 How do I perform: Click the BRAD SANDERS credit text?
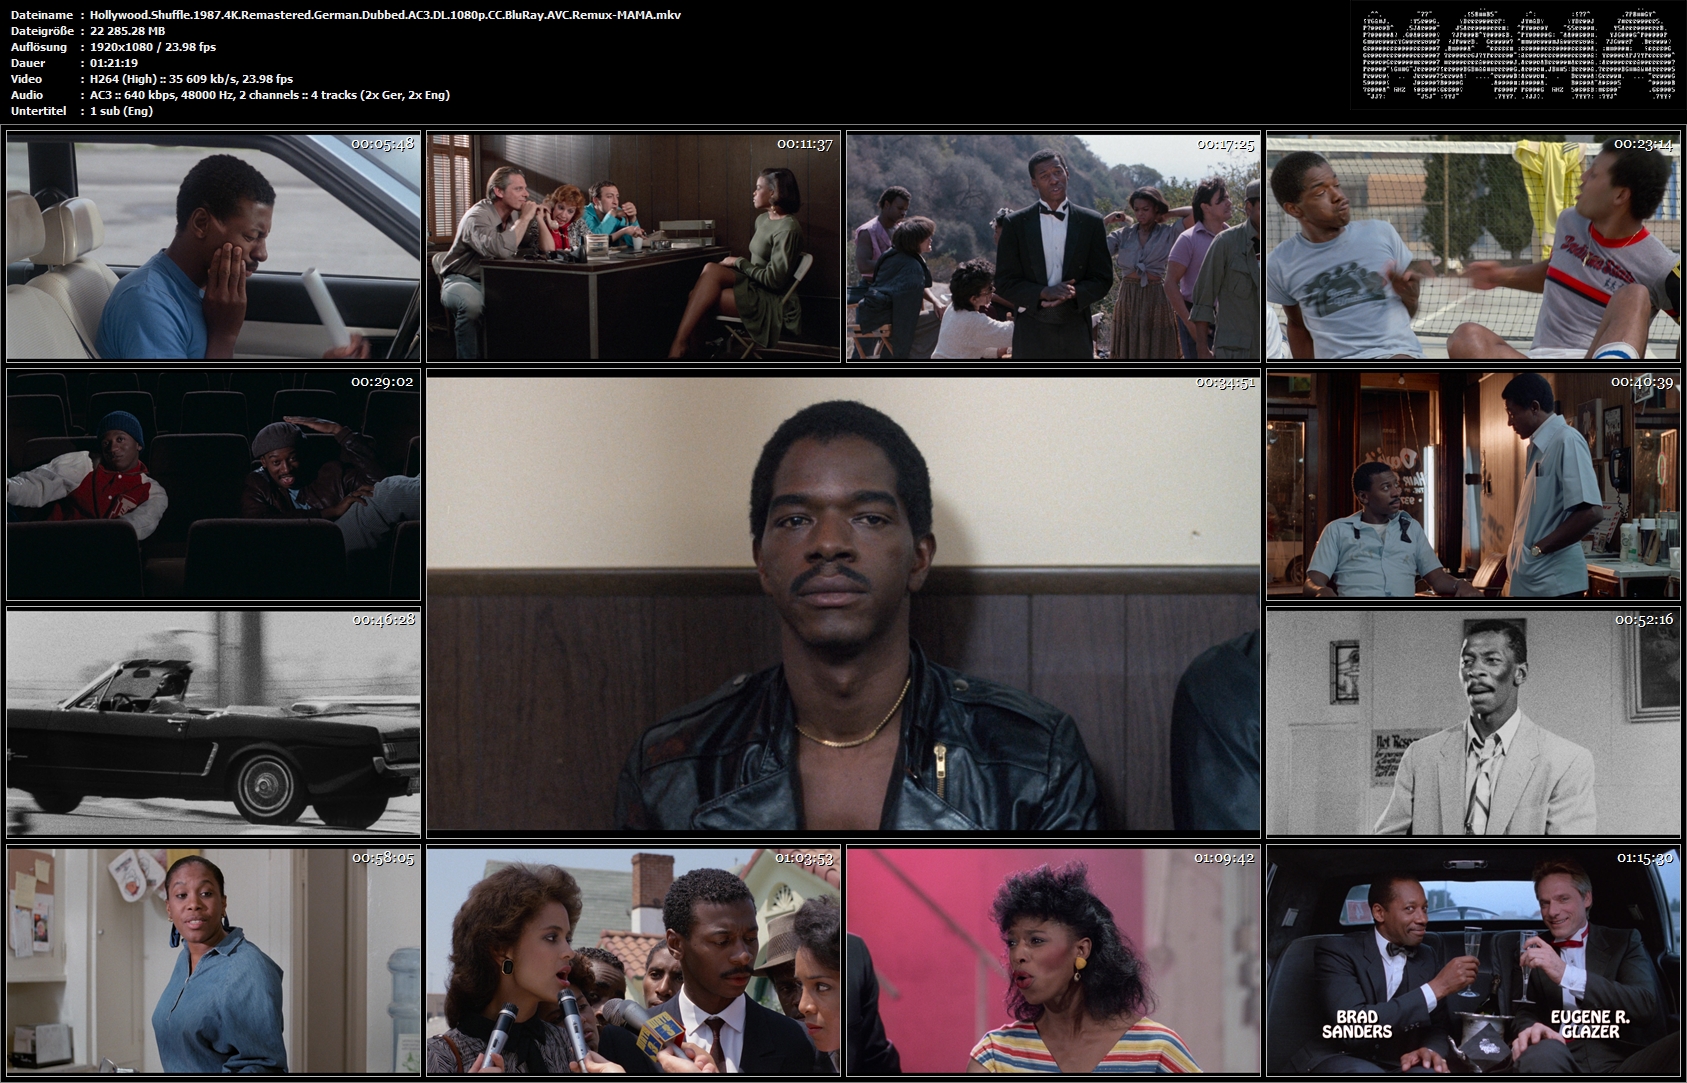click(1357, 1024)
